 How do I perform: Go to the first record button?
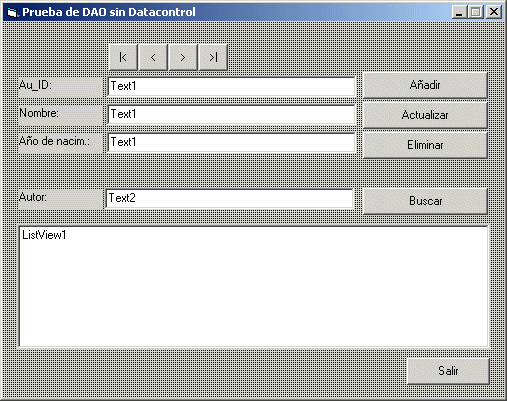click(123, 57)
